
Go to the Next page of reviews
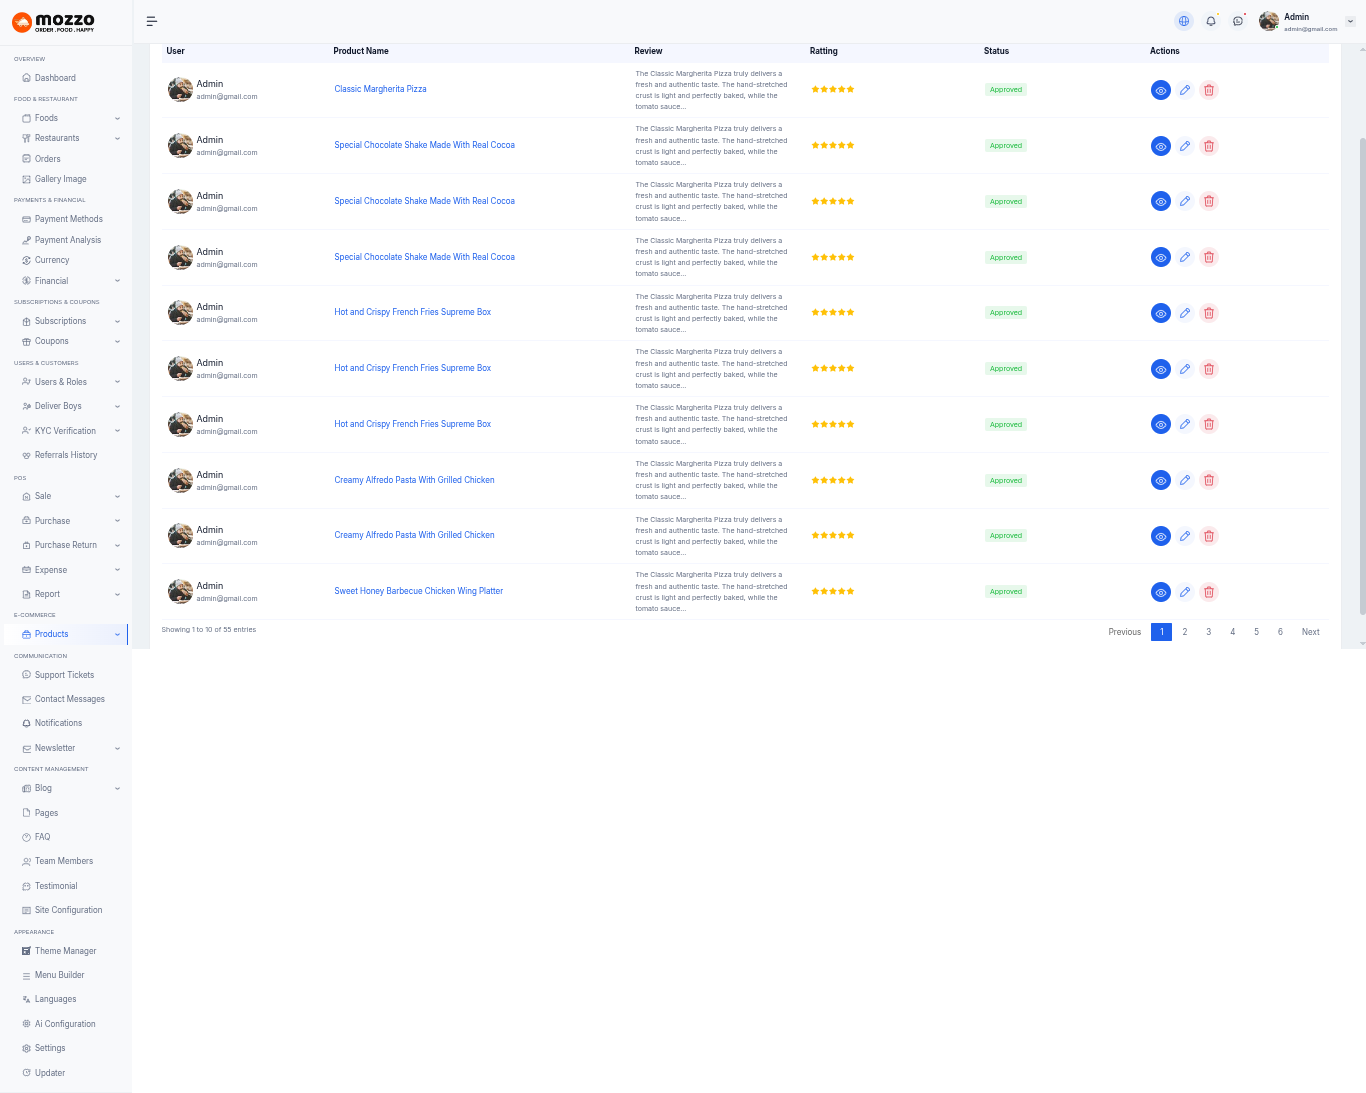pyautogui.click(x=1310, y=632)
